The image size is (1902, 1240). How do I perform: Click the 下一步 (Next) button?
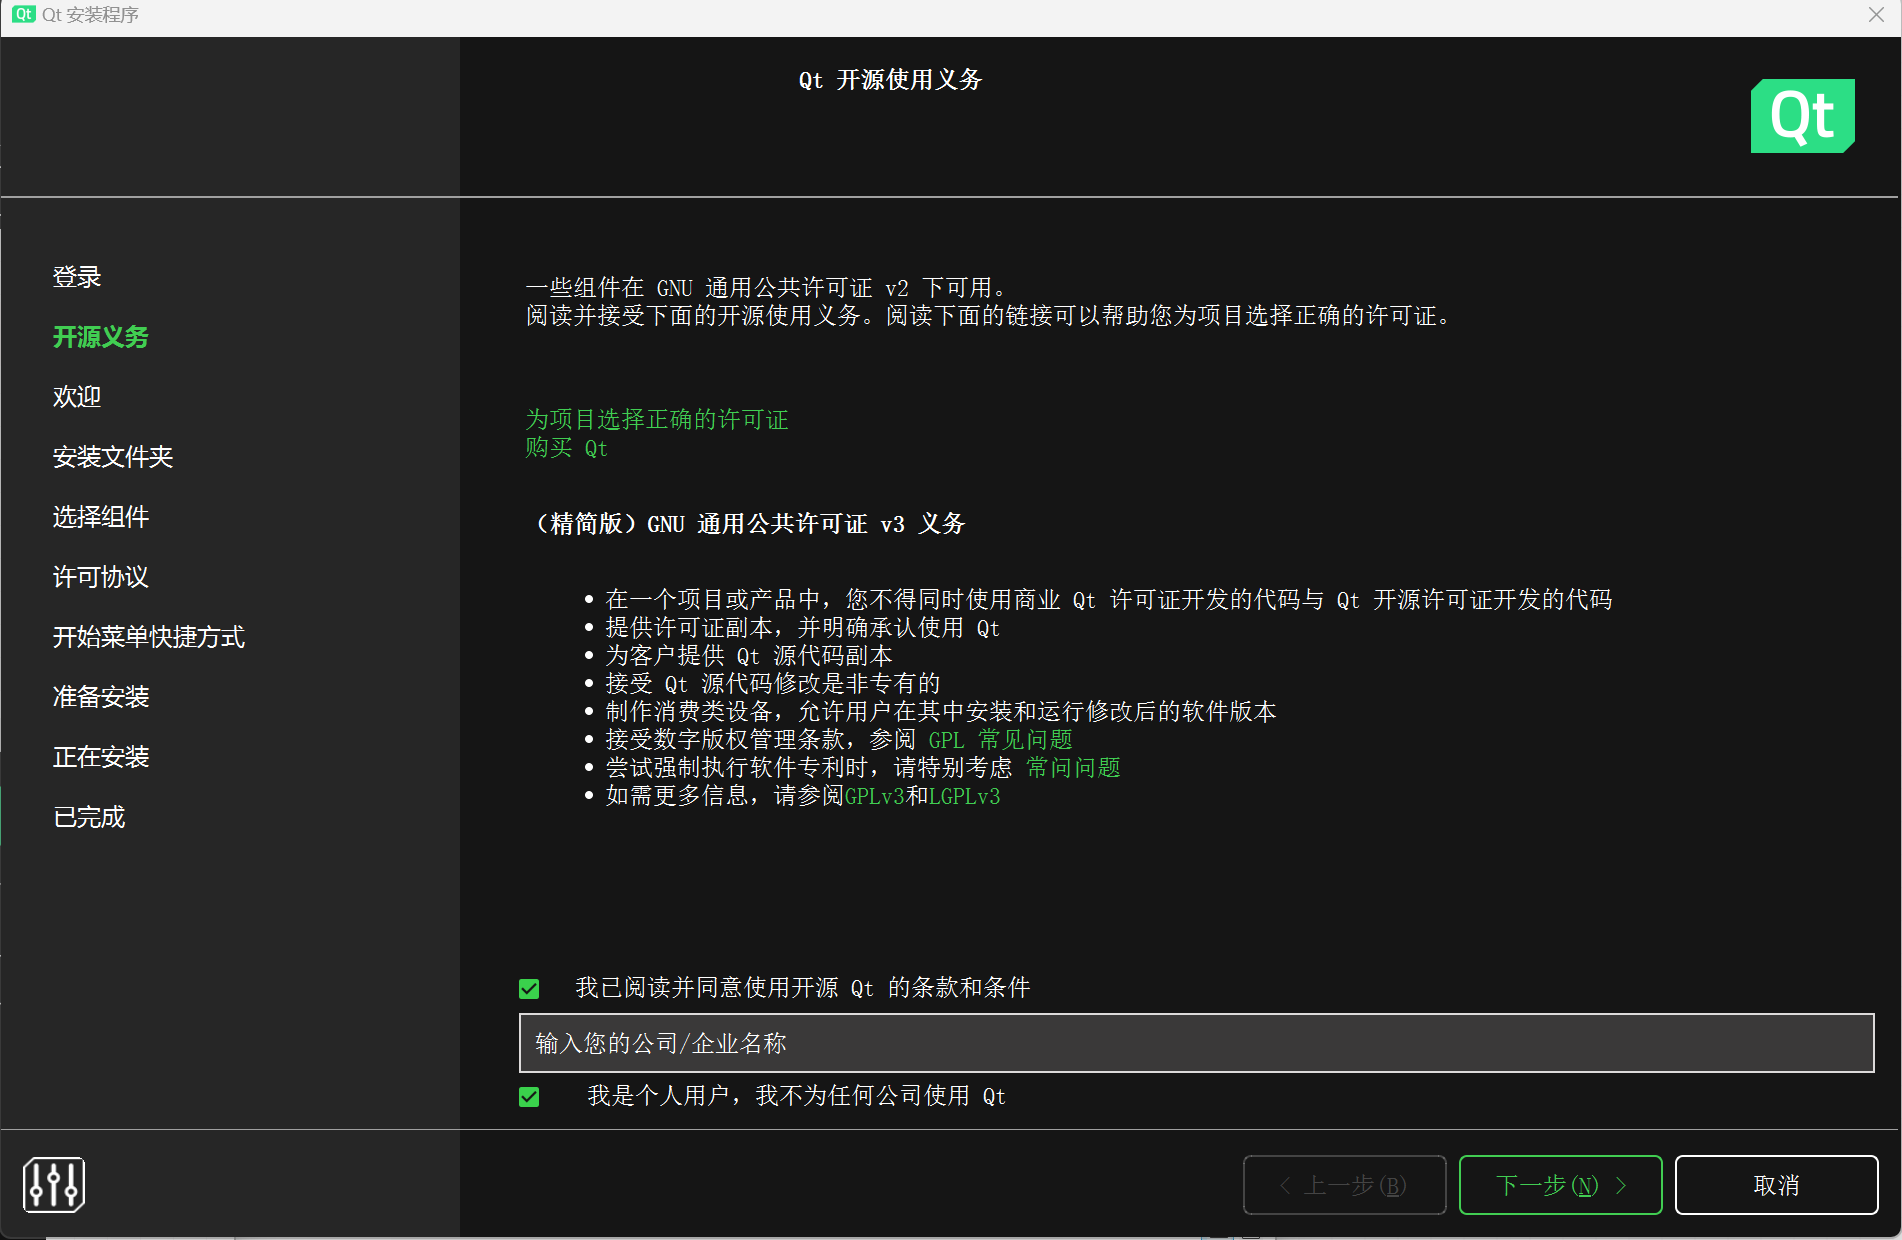pos(1560,1185)
